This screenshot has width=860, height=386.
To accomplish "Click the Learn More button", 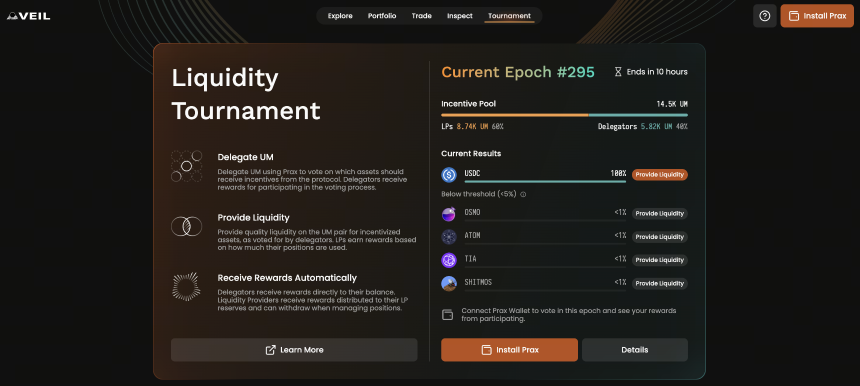I will pyautogui.click(x=294, y=350).
